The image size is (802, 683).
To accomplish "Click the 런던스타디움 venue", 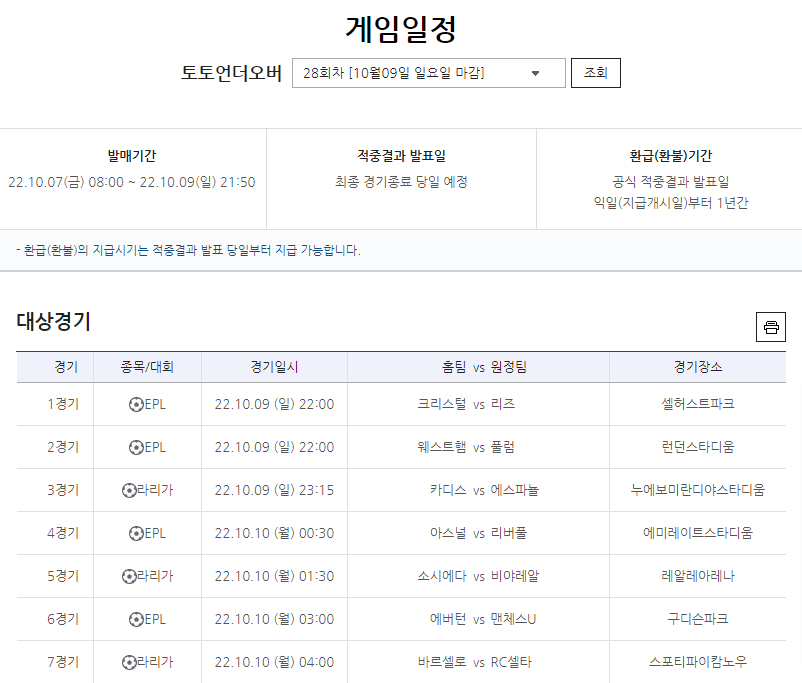I will point(698,447).
